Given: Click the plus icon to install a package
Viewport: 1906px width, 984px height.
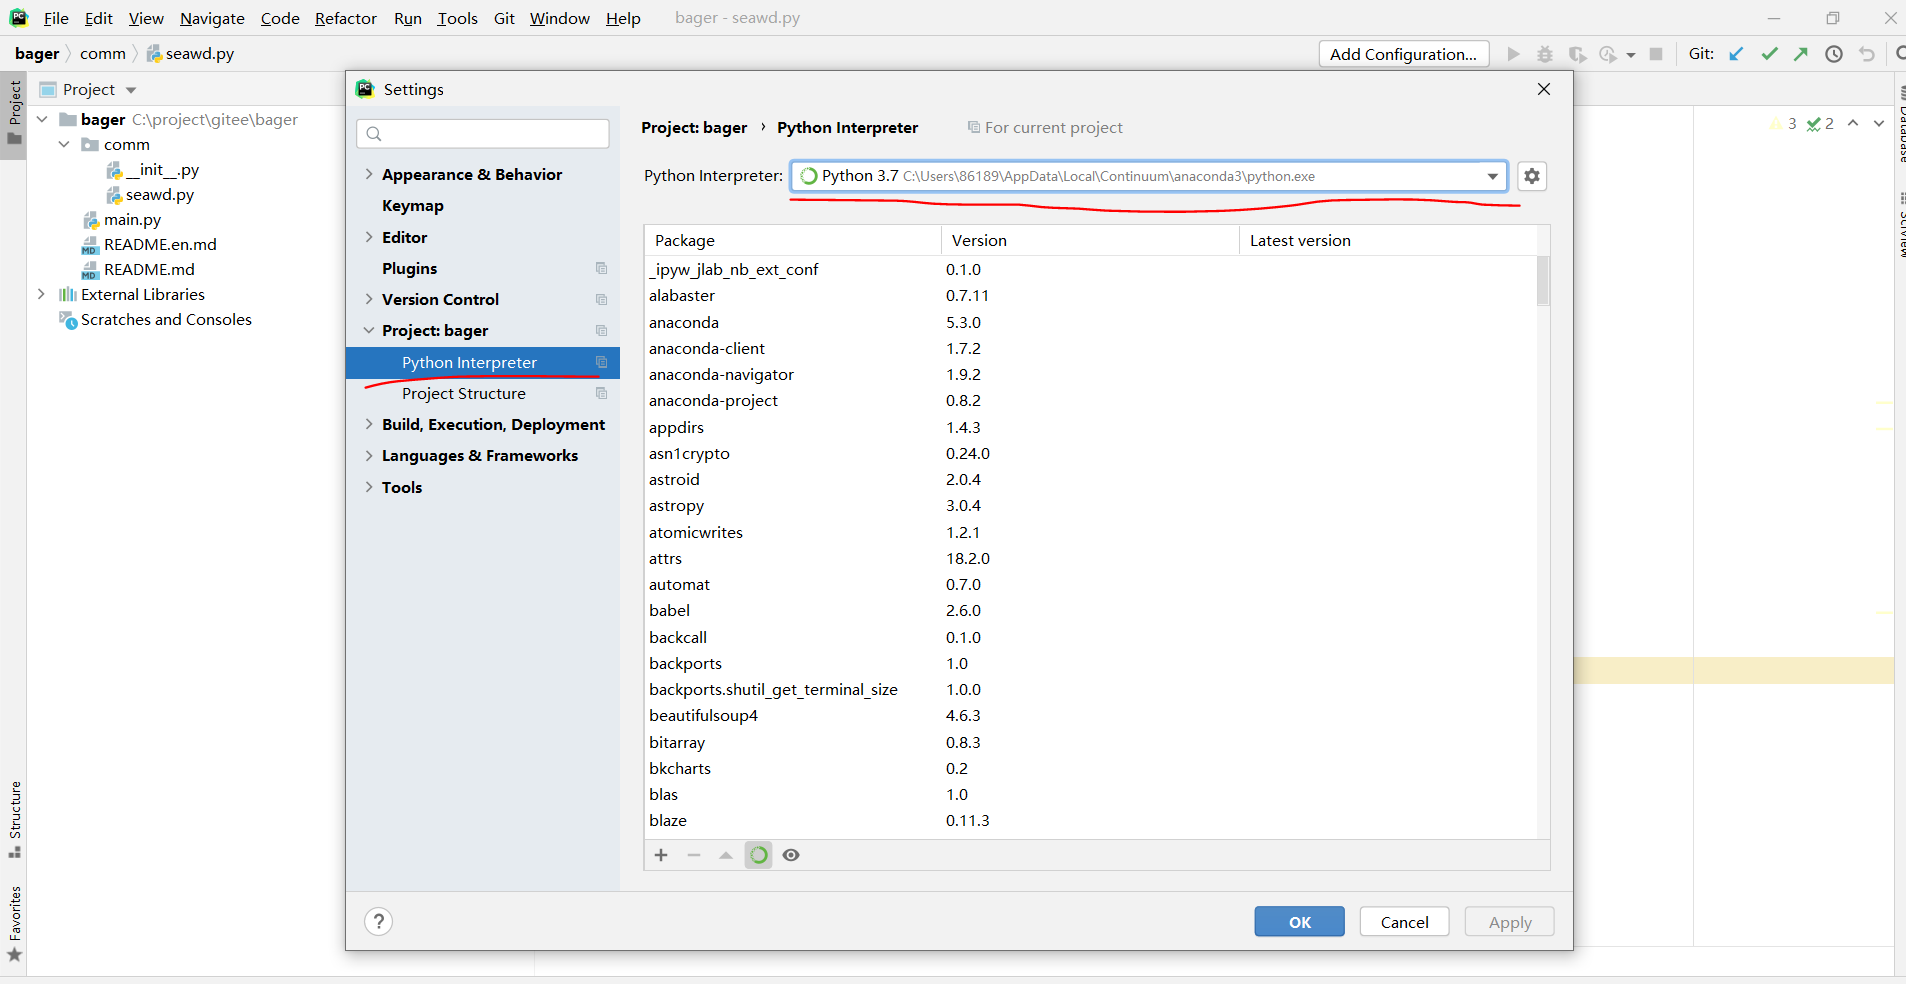Looking at the screenshot, I should click(x=661, y=855).
